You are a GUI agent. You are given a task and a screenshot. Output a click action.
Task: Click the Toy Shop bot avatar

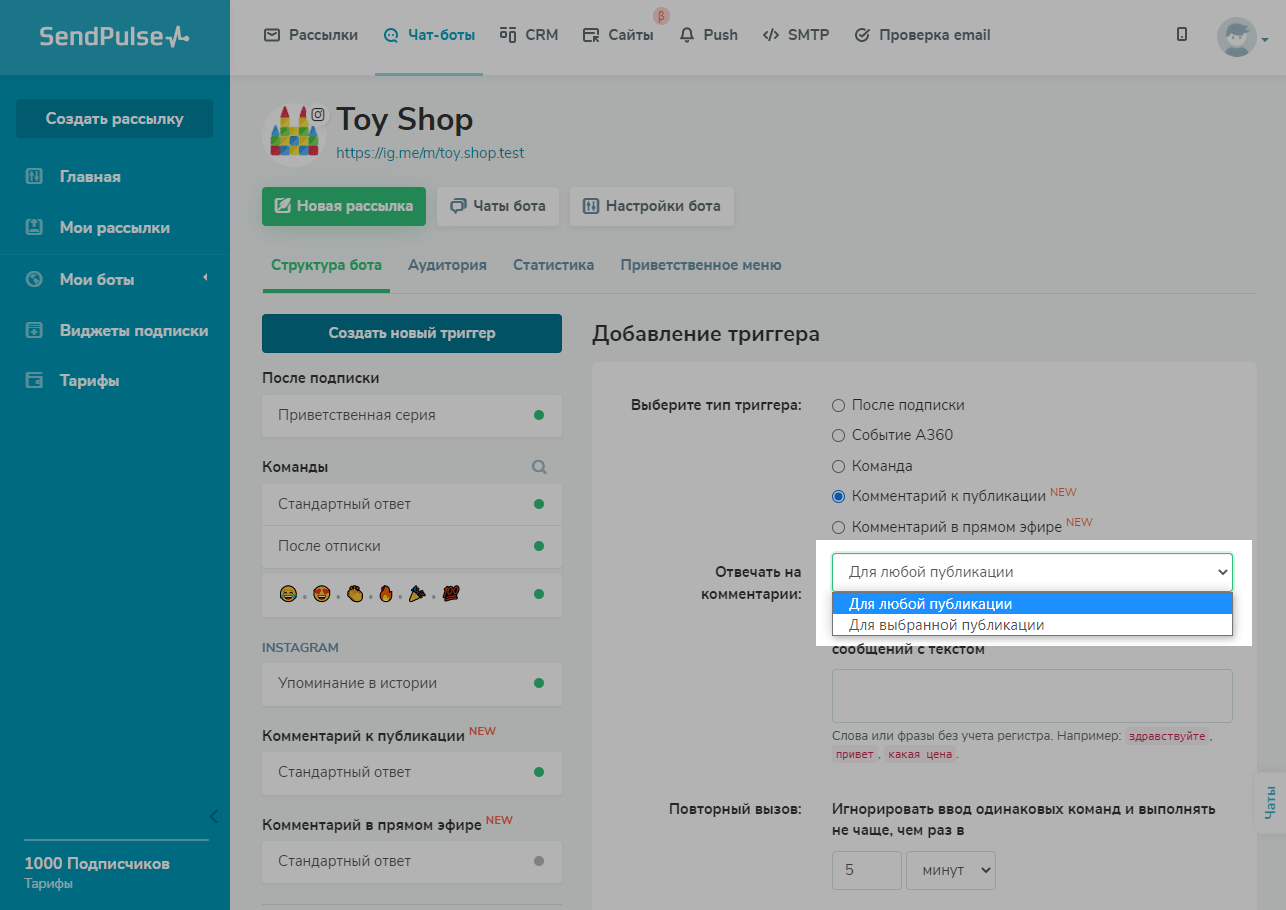[294, 136]
